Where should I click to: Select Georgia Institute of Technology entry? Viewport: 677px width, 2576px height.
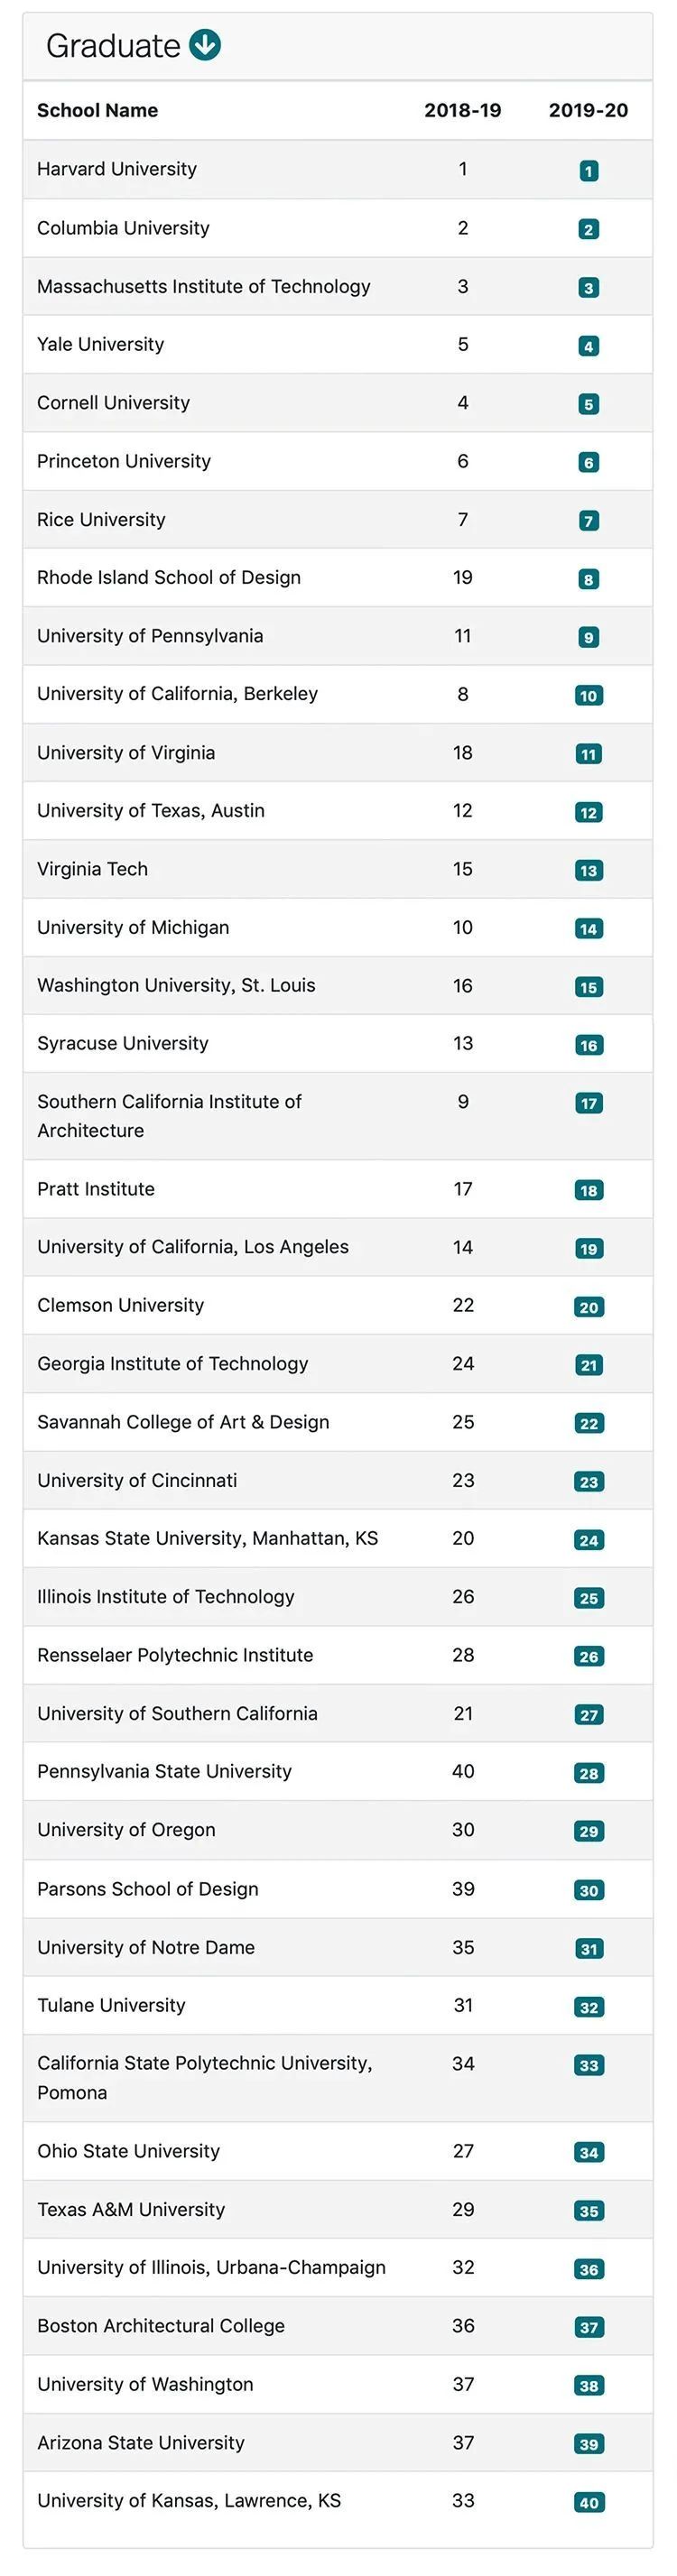click(x=173, y=1364)
